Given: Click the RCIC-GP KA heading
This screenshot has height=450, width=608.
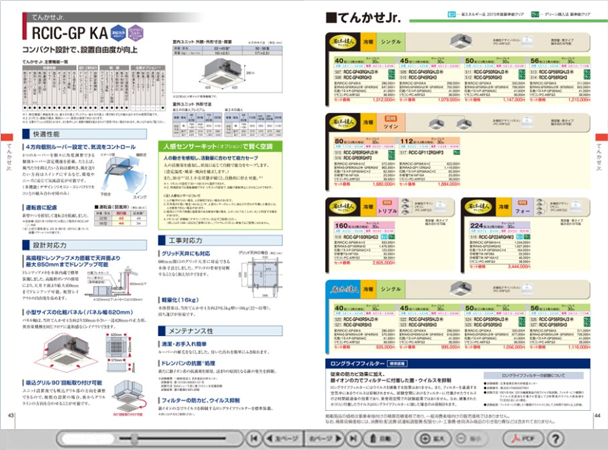Looking at the screenshot, I should point(69,33).
